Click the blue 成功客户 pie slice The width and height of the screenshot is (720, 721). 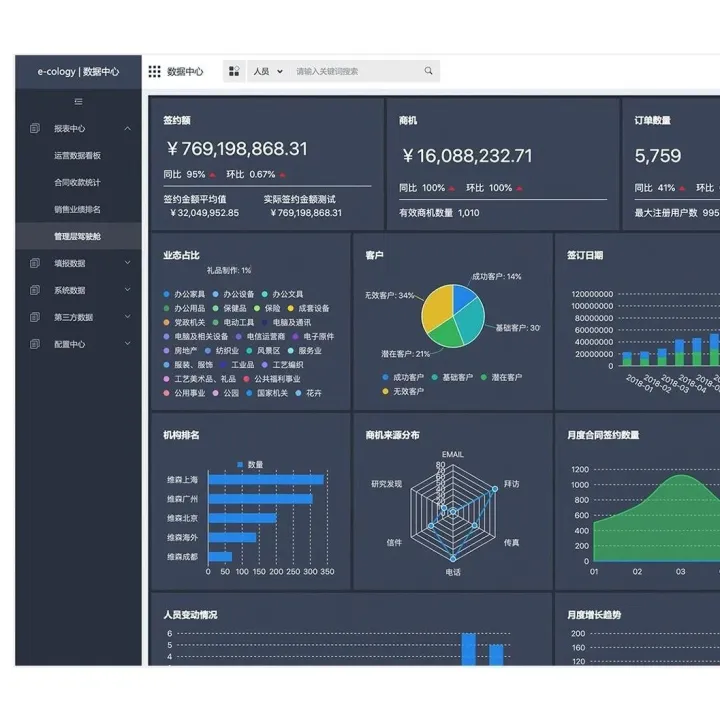463,297
